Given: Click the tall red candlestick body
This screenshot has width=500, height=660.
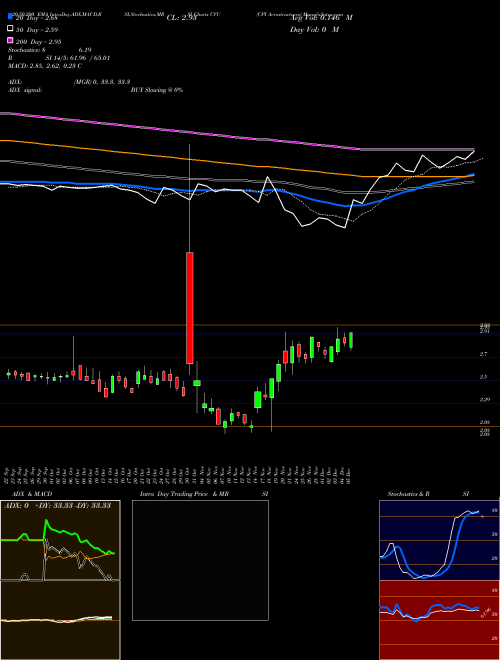Looking at the screenshot, I should click(190, 308).
